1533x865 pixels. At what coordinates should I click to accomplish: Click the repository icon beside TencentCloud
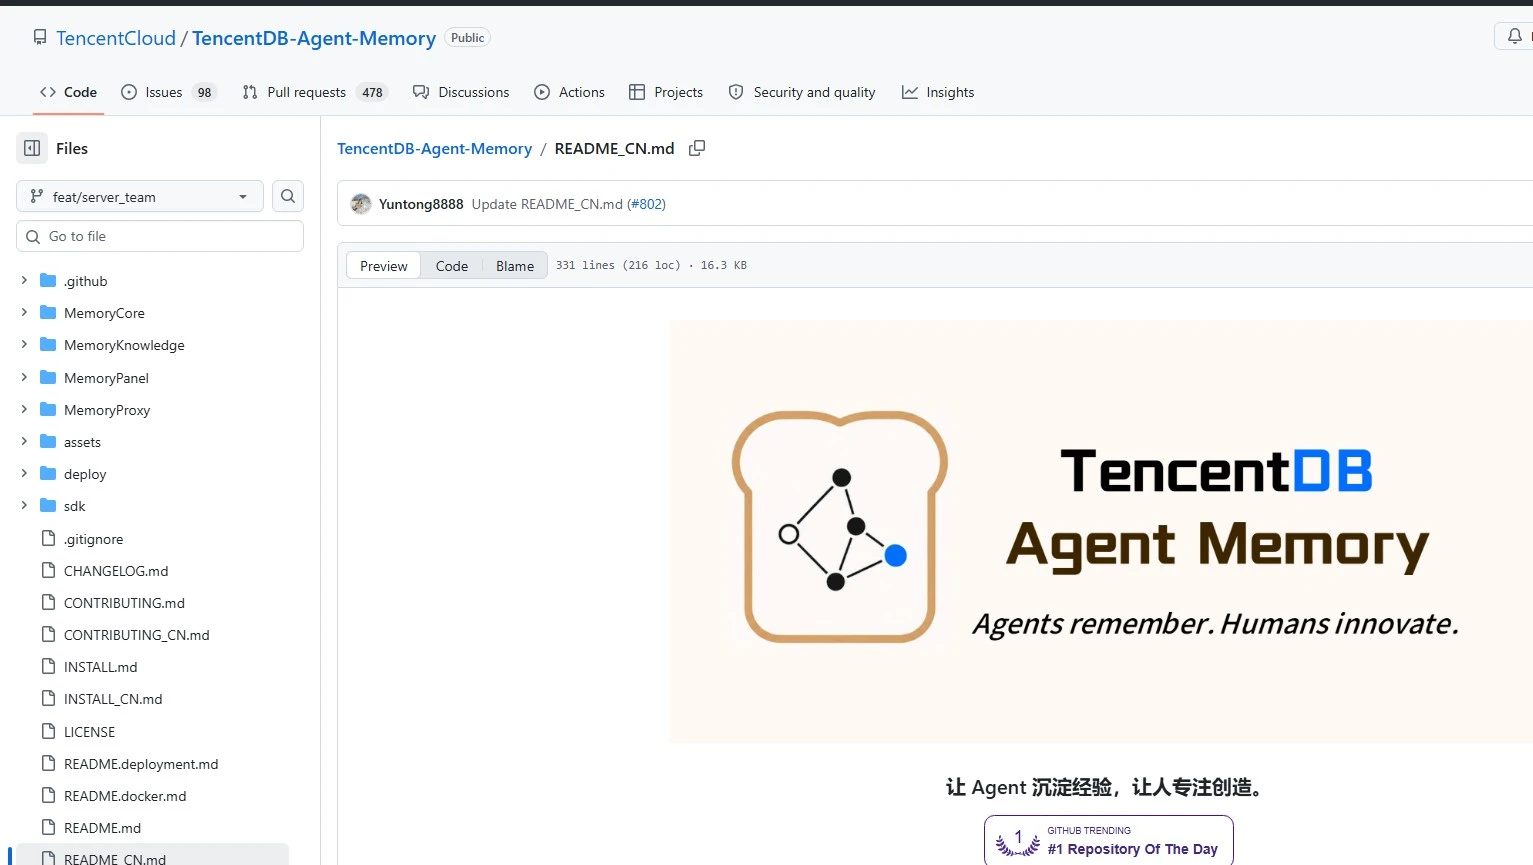pos(40,38)
